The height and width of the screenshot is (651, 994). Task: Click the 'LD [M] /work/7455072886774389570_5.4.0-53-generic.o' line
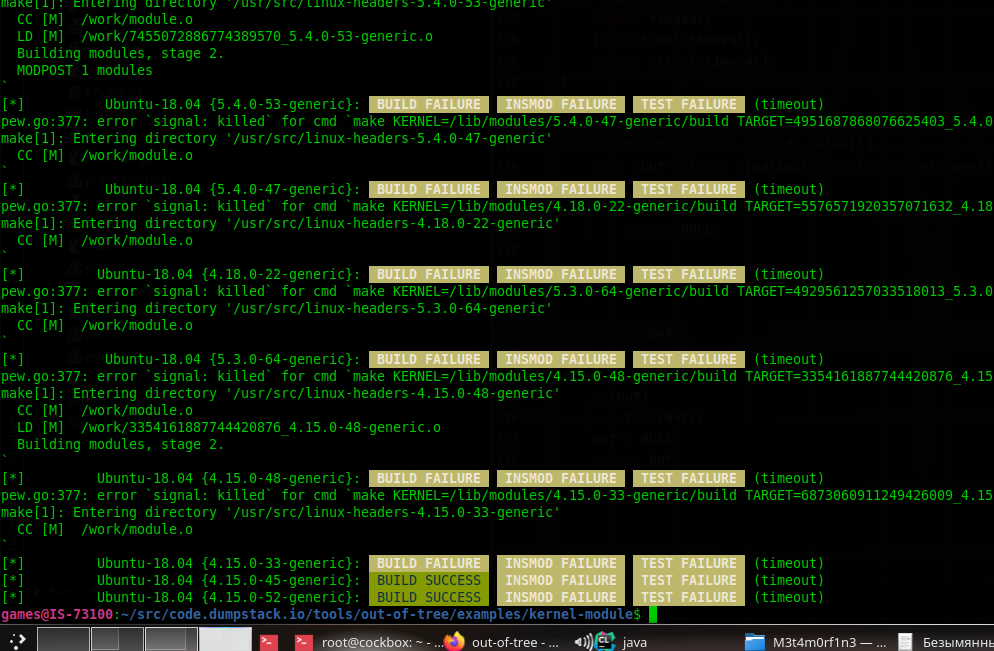click(x=224, y=36)
